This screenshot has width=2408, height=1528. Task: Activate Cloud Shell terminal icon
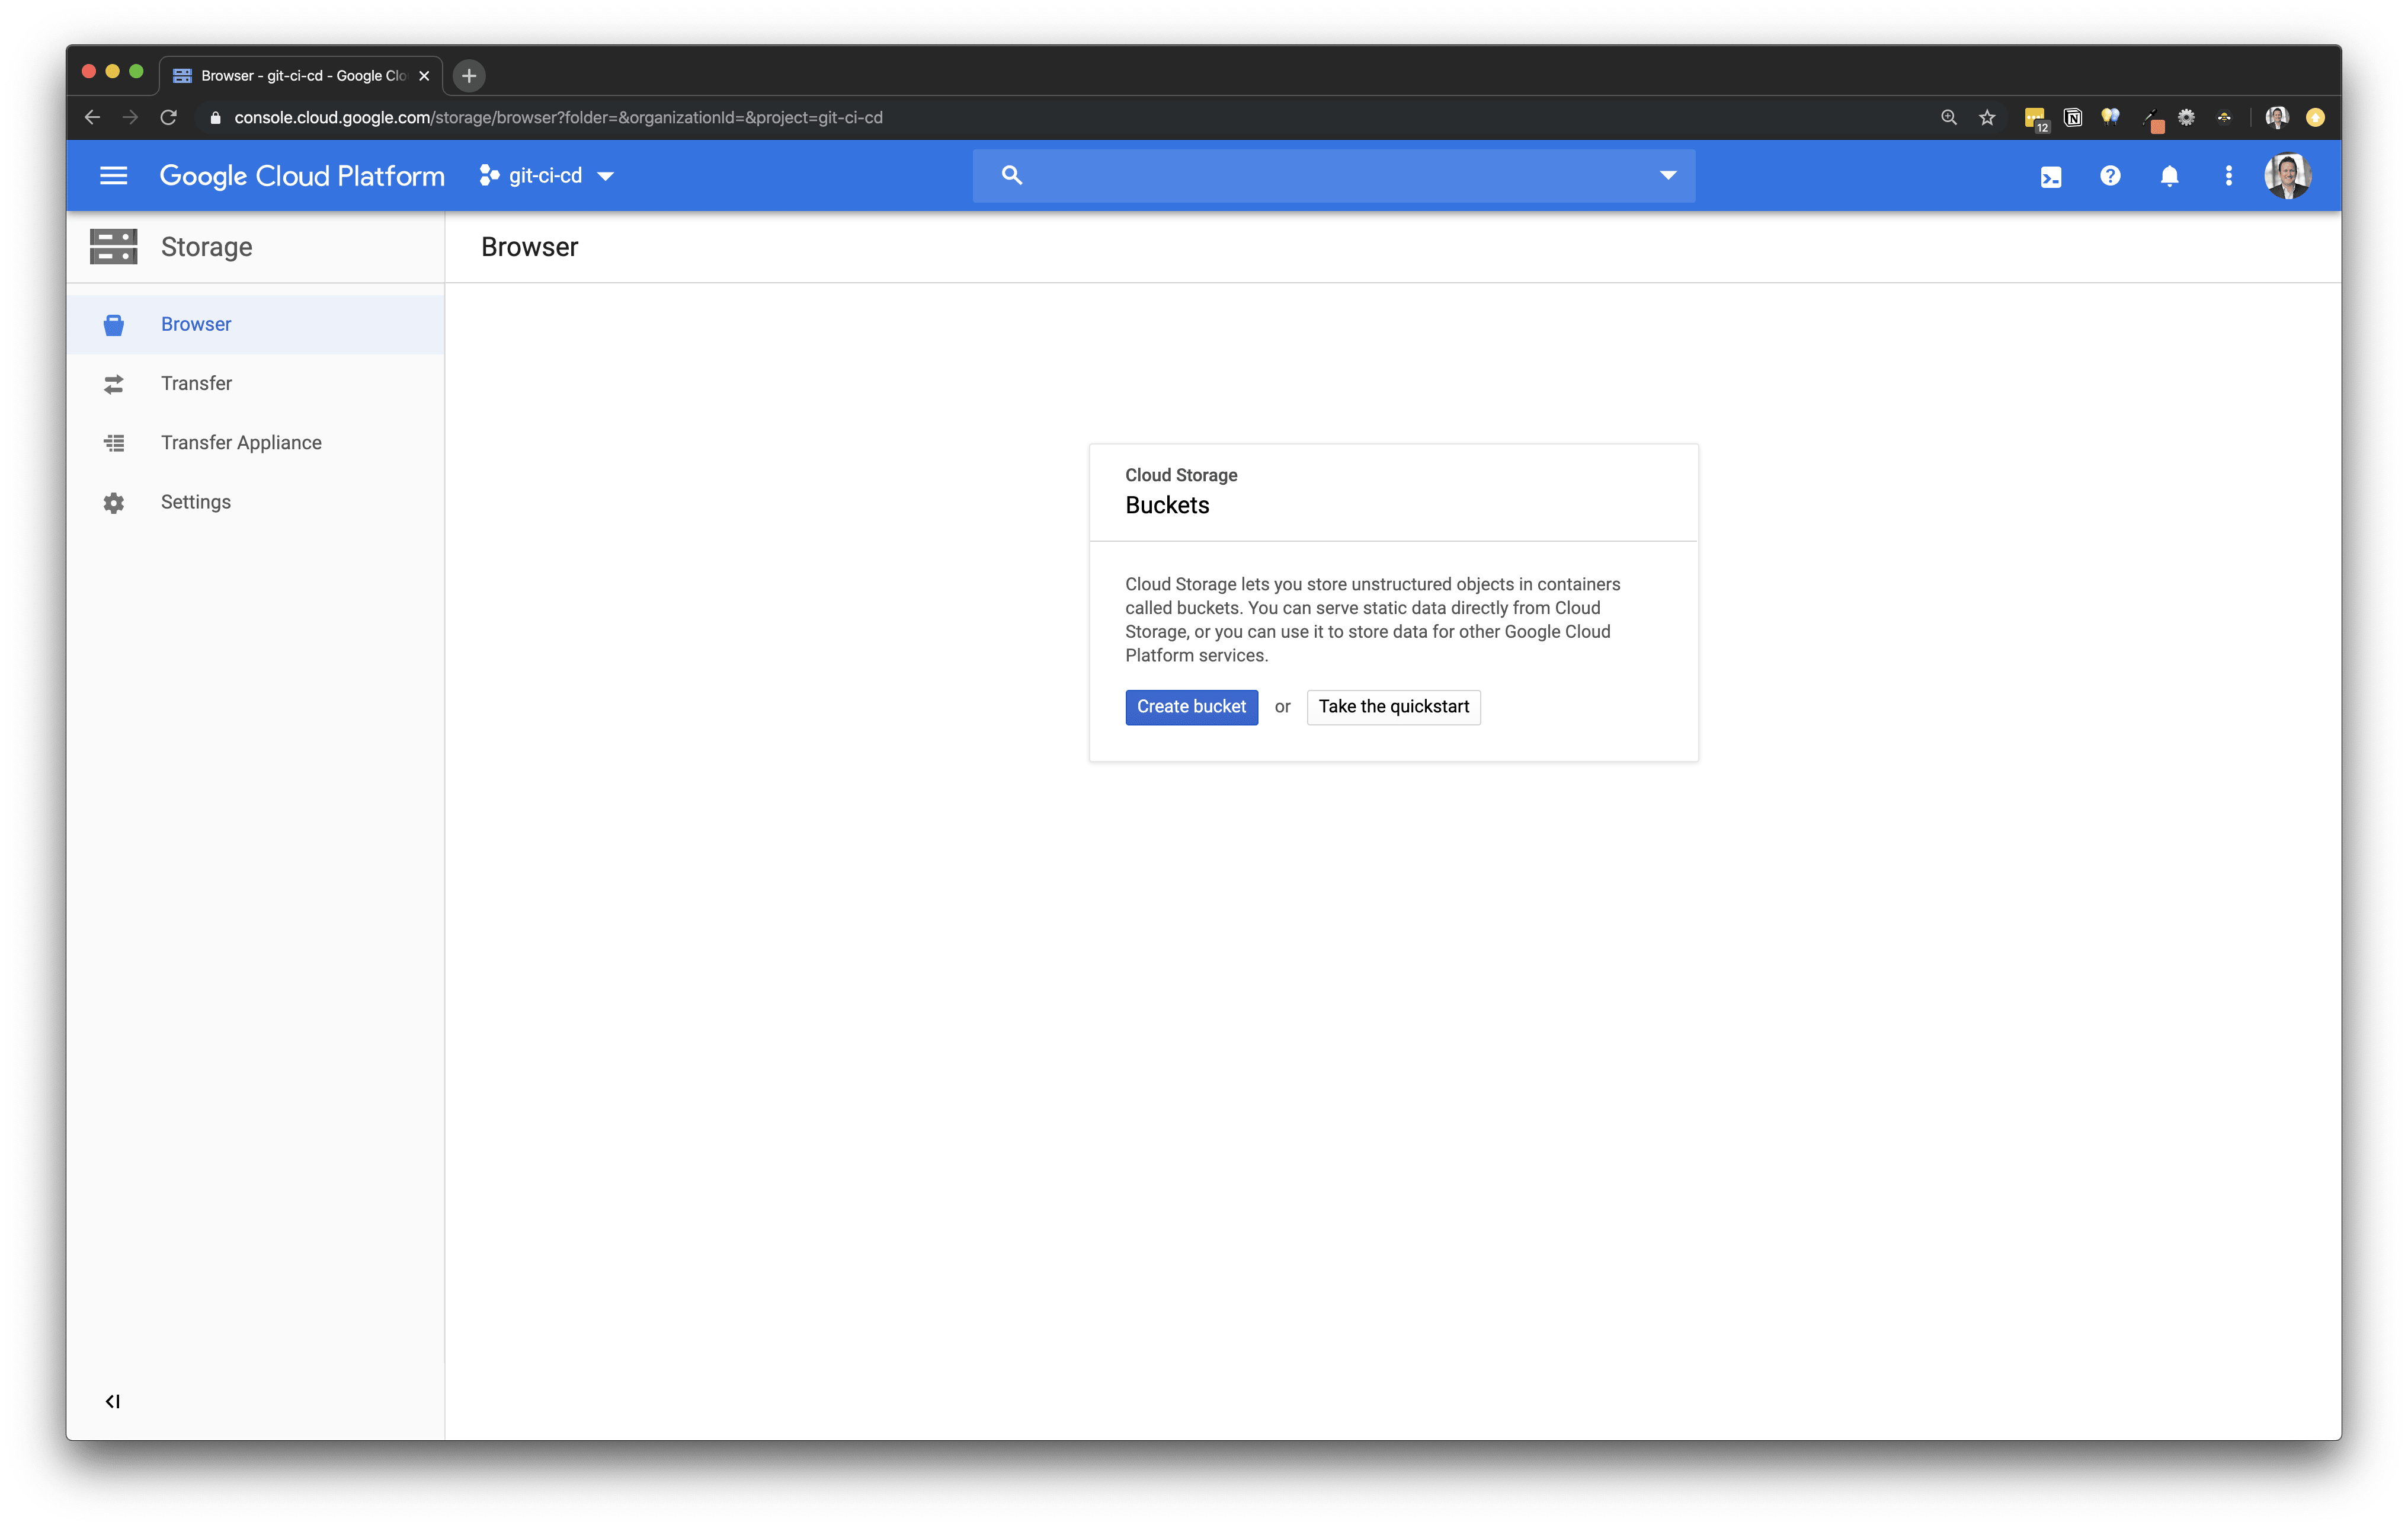tap(2051, 177)
